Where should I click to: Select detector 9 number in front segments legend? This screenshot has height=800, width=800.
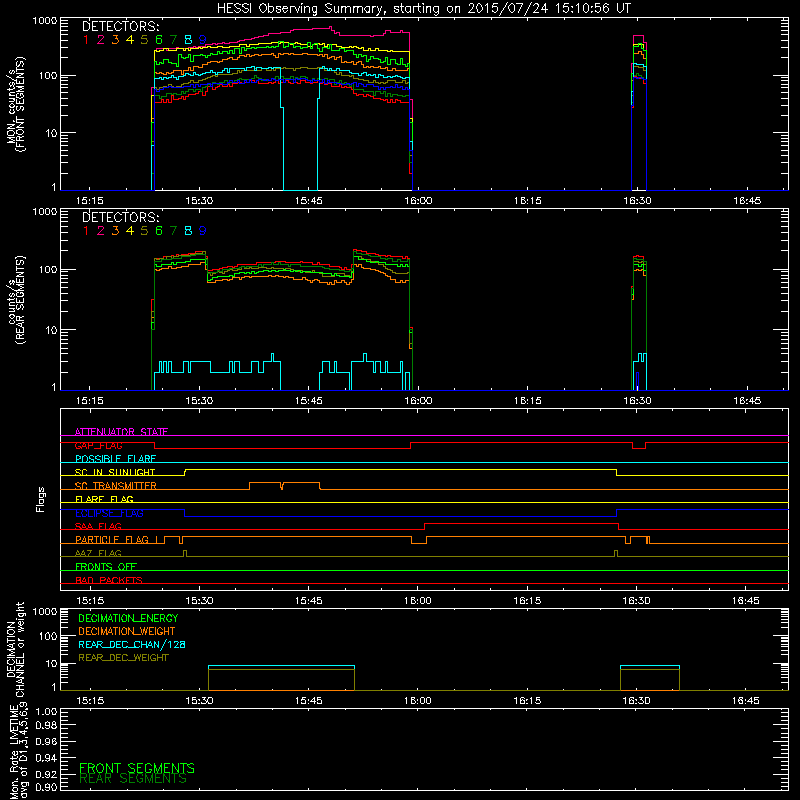point(203,40)
